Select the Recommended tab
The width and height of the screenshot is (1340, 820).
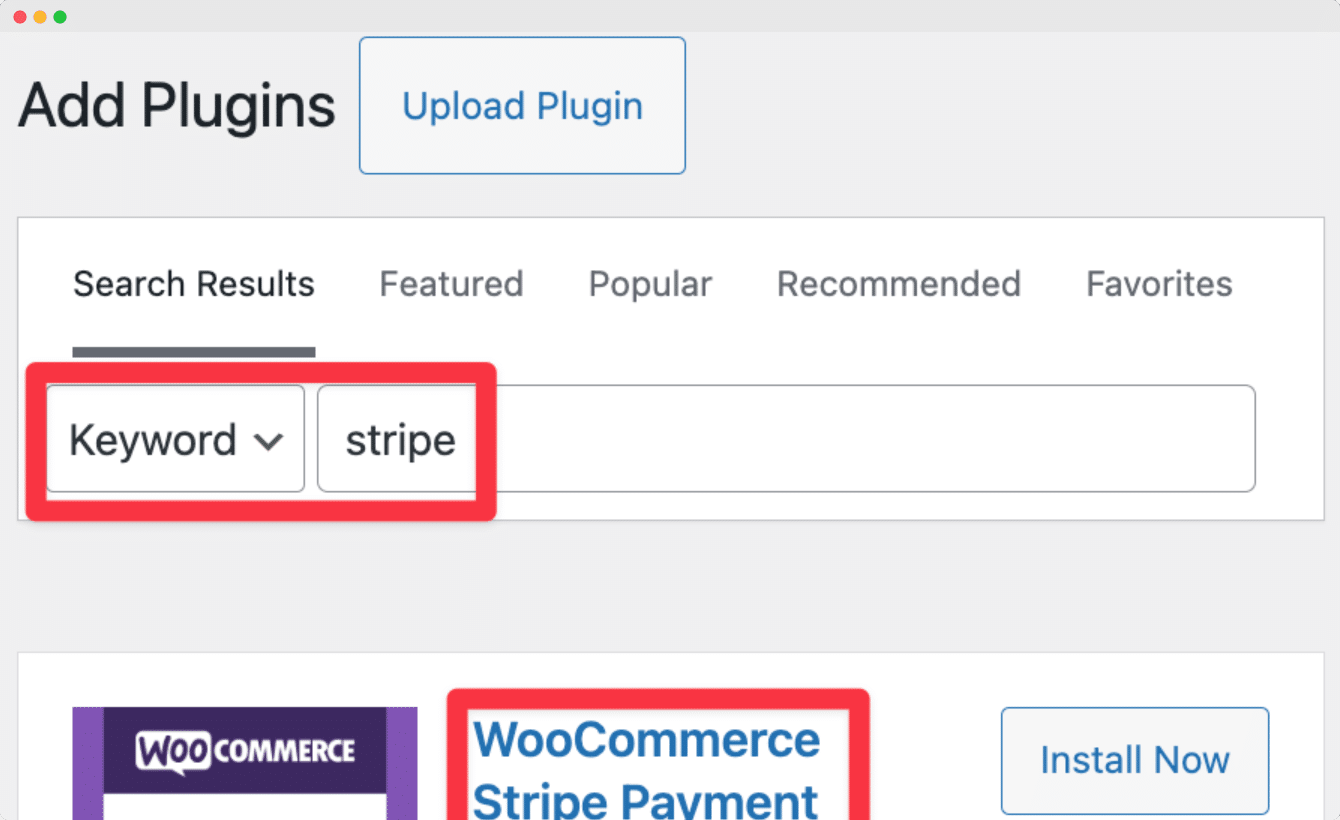pos(898,285)
